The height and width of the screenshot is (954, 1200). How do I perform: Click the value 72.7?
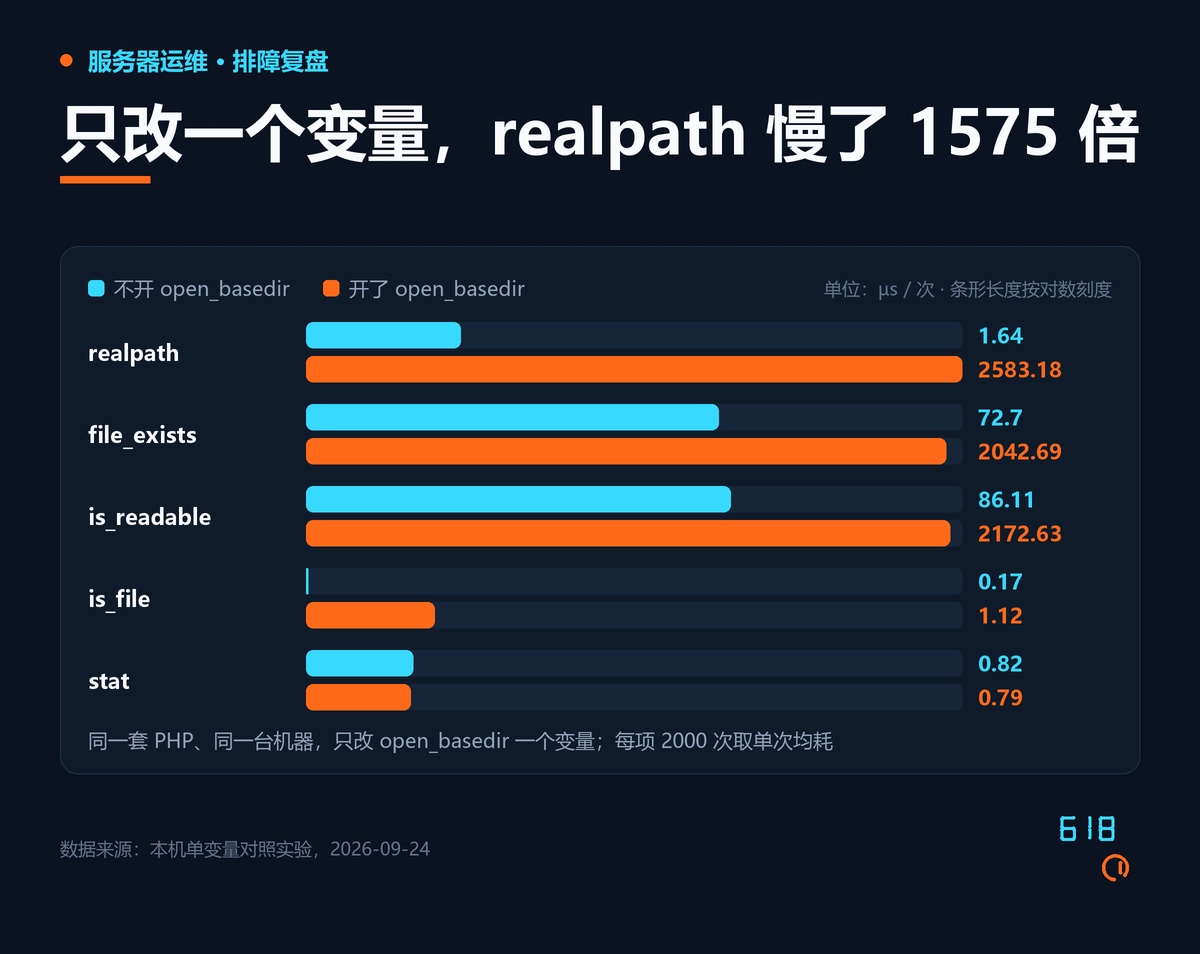pyautogui.click(x=1000, y=418)
